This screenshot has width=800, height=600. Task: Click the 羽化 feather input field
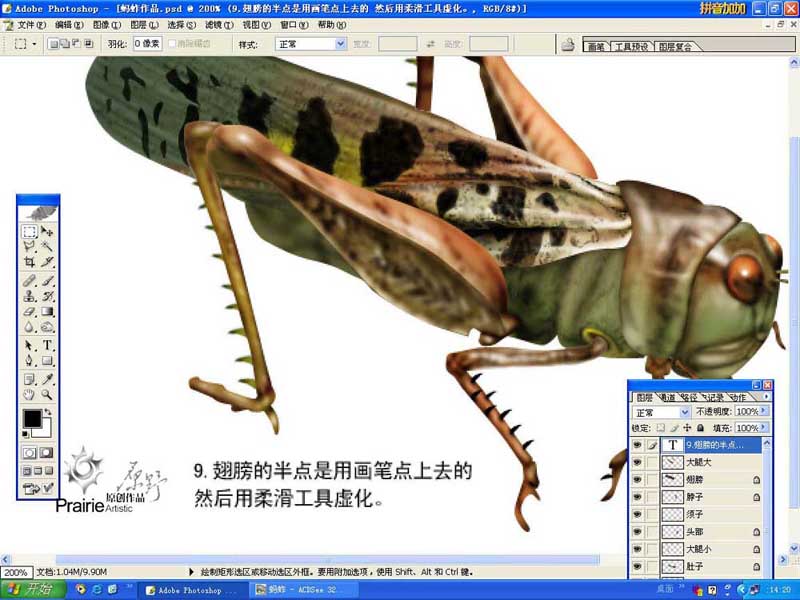(x=147, y=44)
